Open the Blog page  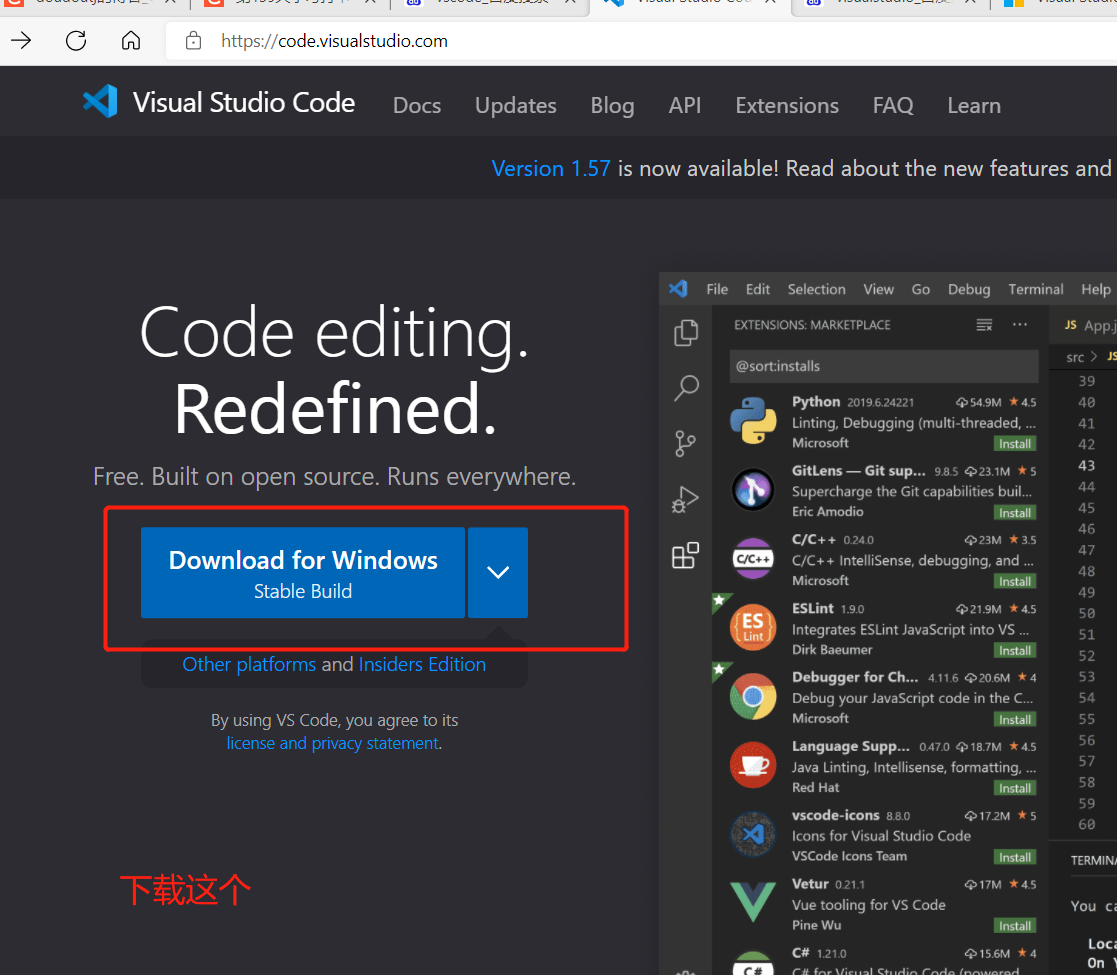[x=612, y=105]
